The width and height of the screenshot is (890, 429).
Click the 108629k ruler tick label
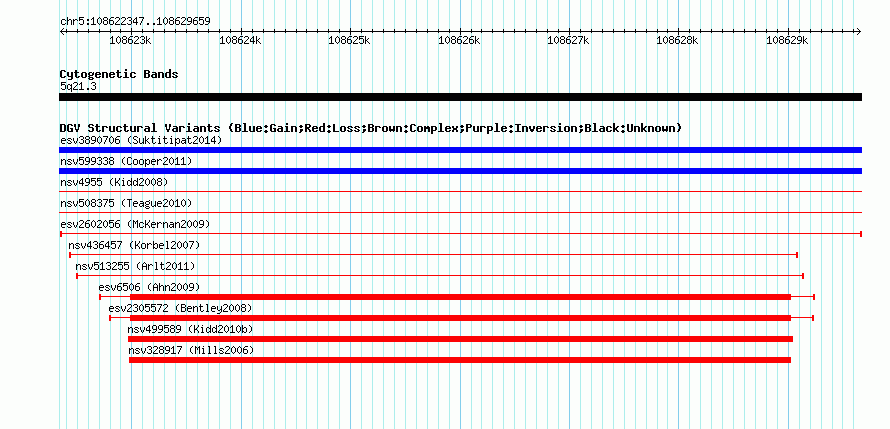point(787,40)
